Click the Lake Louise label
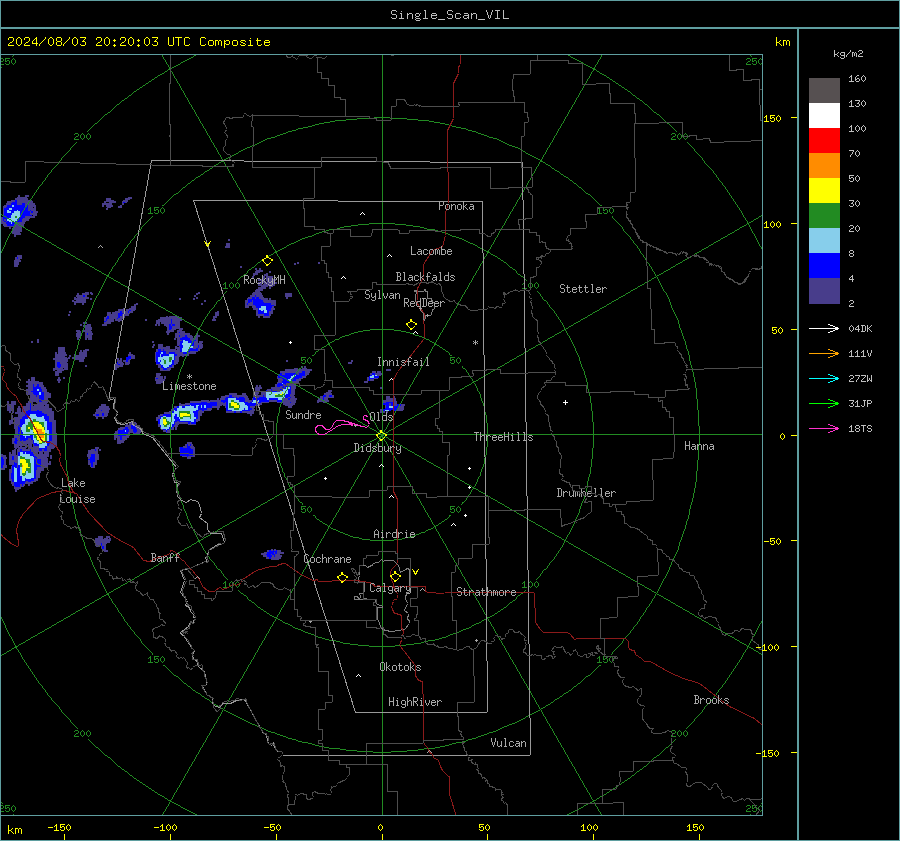 pos(77,491)
